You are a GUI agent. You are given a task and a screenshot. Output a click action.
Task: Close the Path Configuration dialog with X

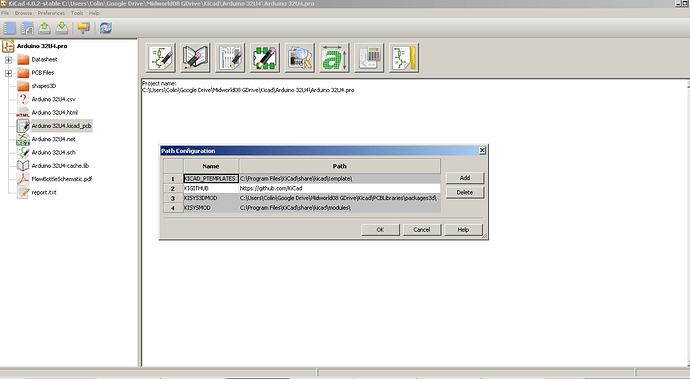482,151
